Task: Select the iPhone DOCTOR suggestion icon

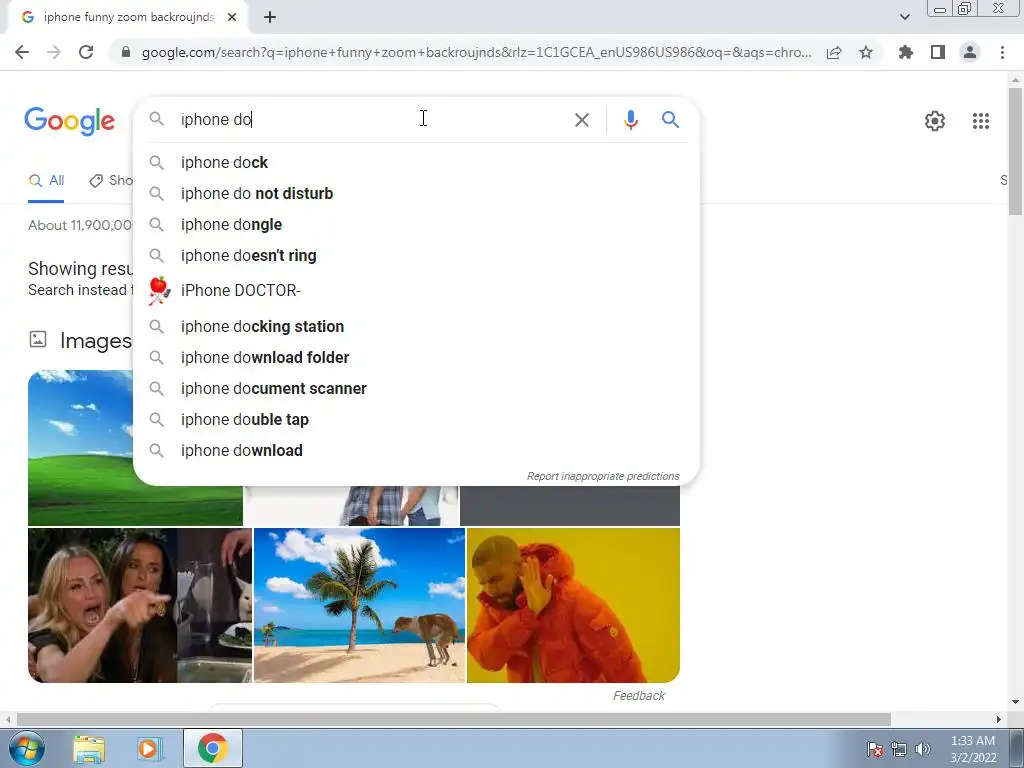Action: coord(159,291)
